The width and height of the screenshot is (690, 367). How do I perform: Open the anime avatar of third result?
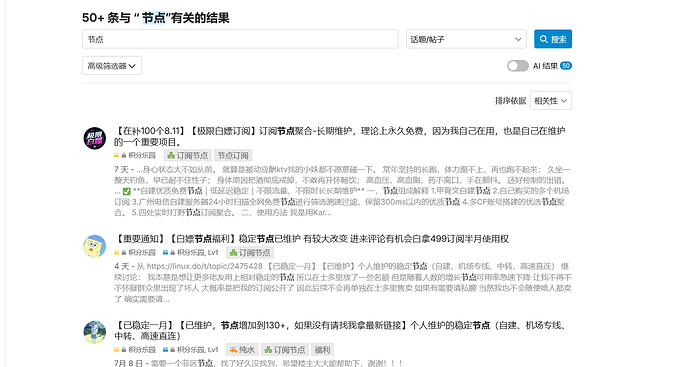click(95, 332)
